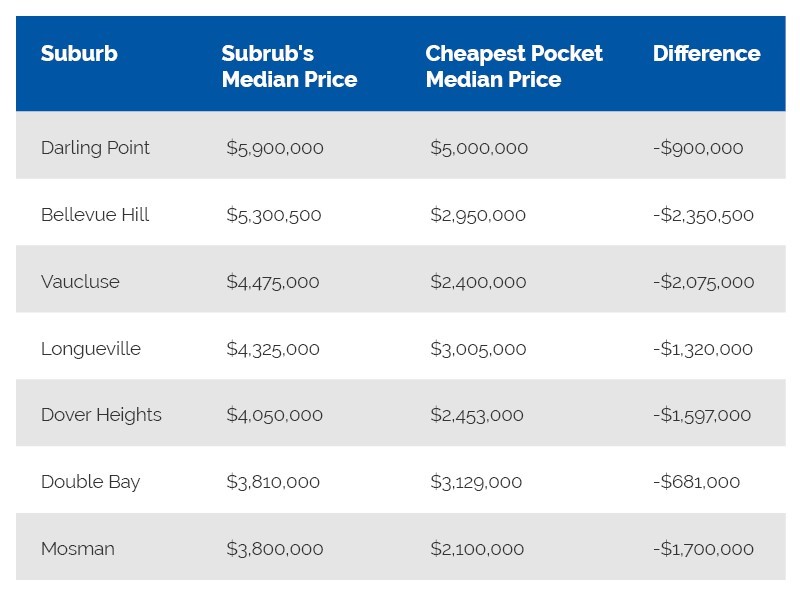This screenshot has height=592, width=800.
Task: Select the Bellevue Hill row label
Action: pos(95,215)
